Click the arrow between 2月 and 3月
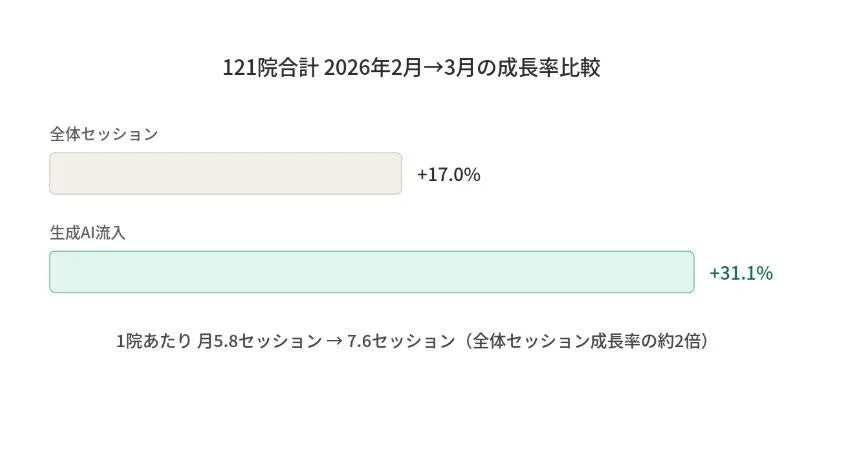Screen dimensions: 853x449 (x=423, y=69)
